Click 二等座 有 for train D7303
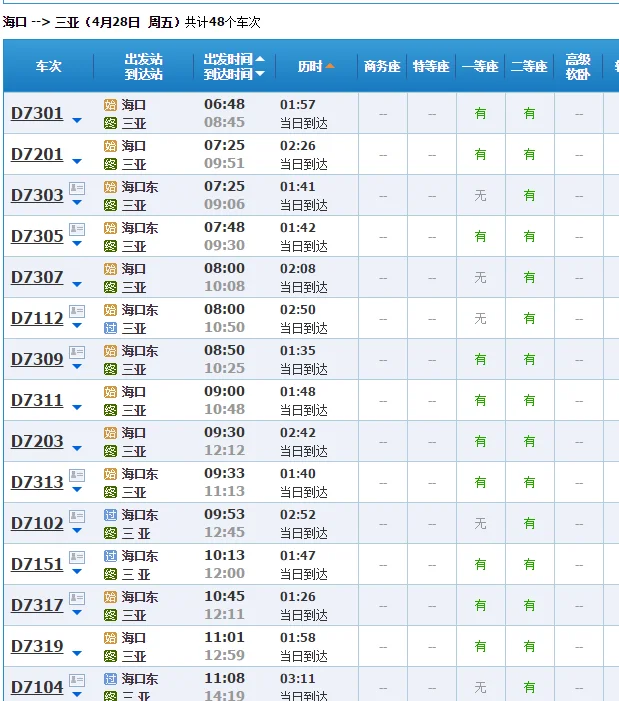This screenshot has width=619, height=701. pyautogui.click(x=530, y=195)
